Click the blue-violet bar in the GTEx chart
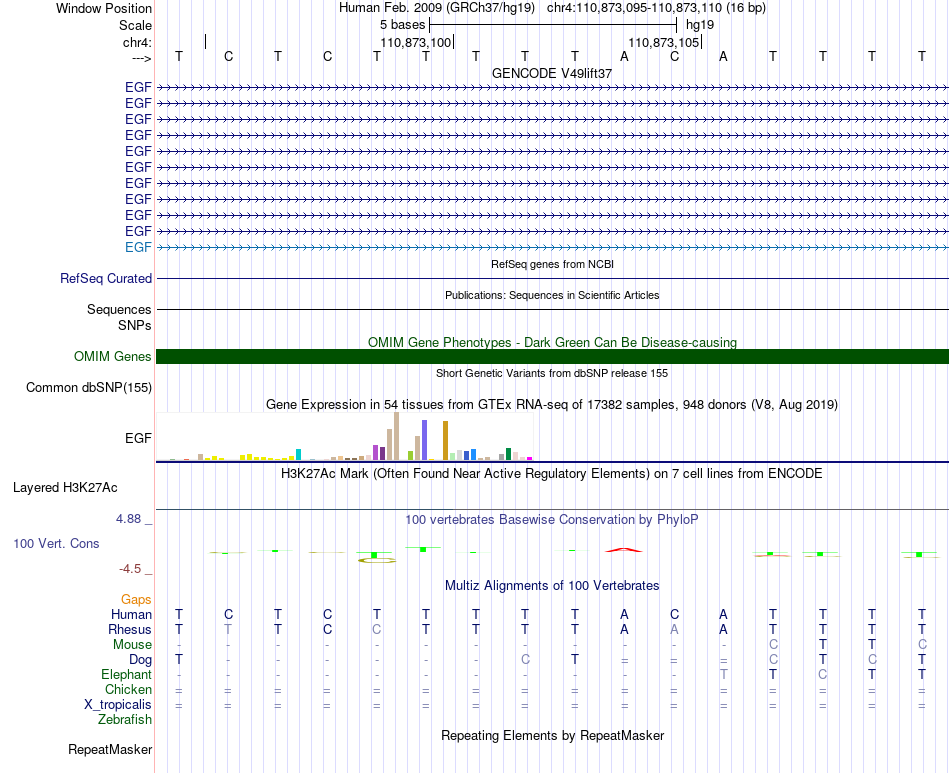Screen dimensions: 950x773 425,440
